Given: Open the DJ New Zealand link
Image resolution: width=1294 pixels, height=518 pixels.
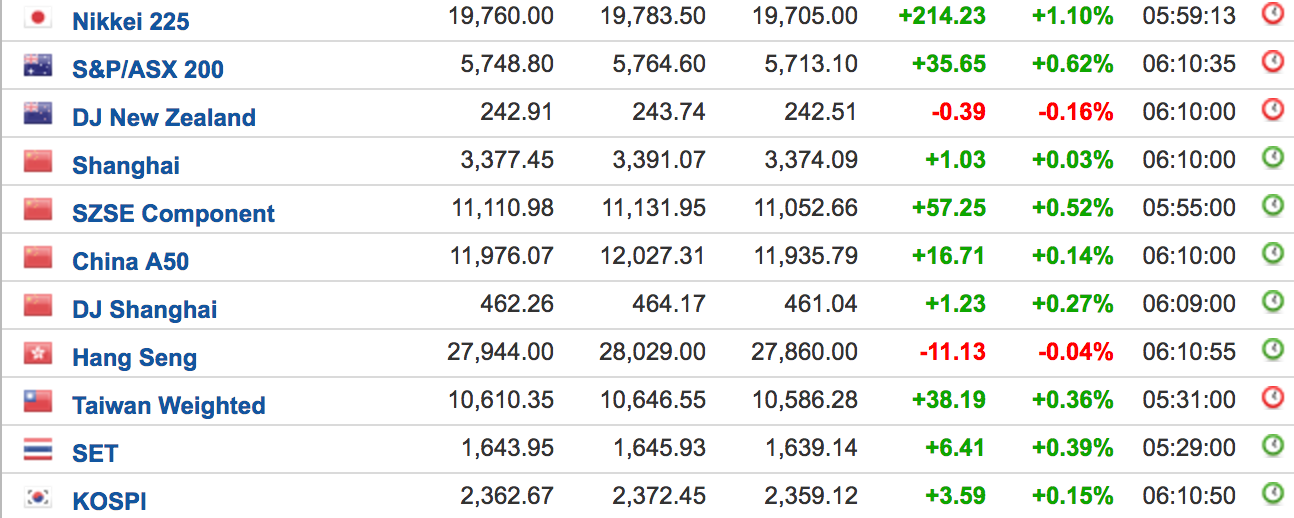Looking at the screenshot, I should click(164, 117).
